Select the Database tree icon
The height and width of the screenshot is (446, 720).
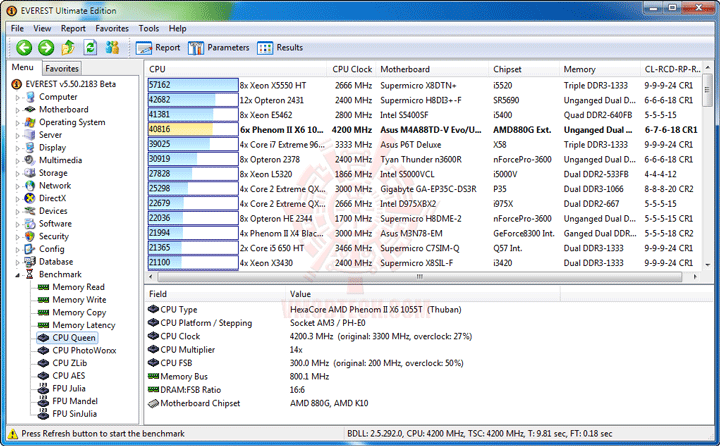30,262
